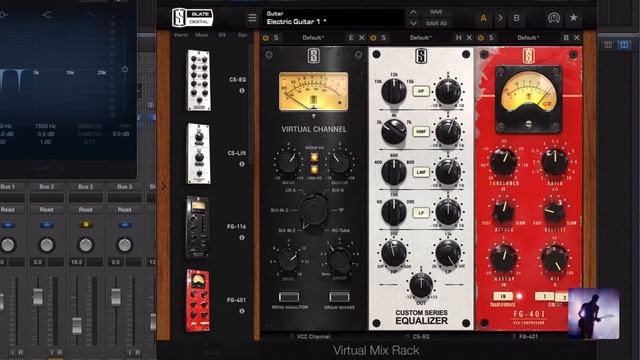This screenshot has width=640, height=360.
Task: Open info icon under CS-Lift label
Action: click(x=242, y=164)
